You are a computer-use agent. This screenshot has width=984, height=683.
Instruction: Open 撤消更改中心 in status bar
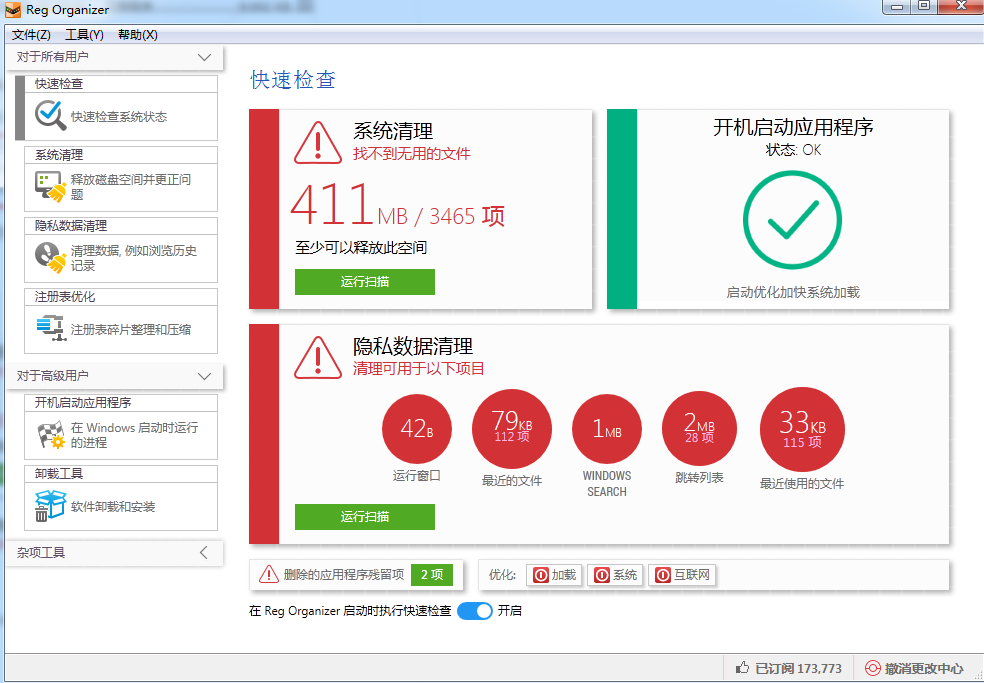(x=914, y=668)
